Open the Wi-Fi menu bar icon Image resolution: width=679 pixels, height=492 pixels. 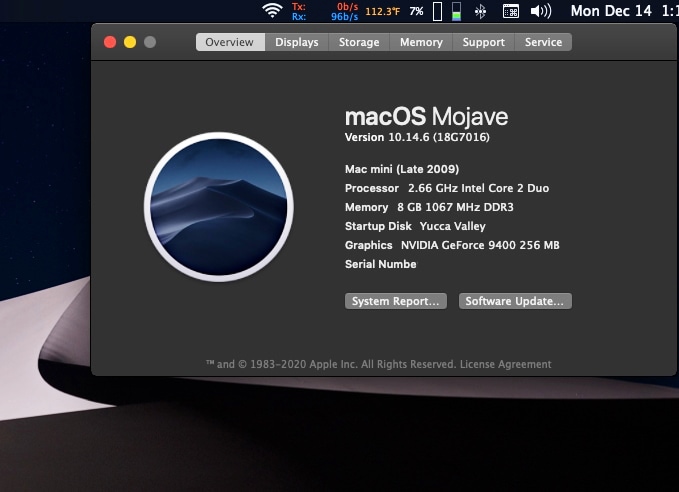[x=272, y=10]
